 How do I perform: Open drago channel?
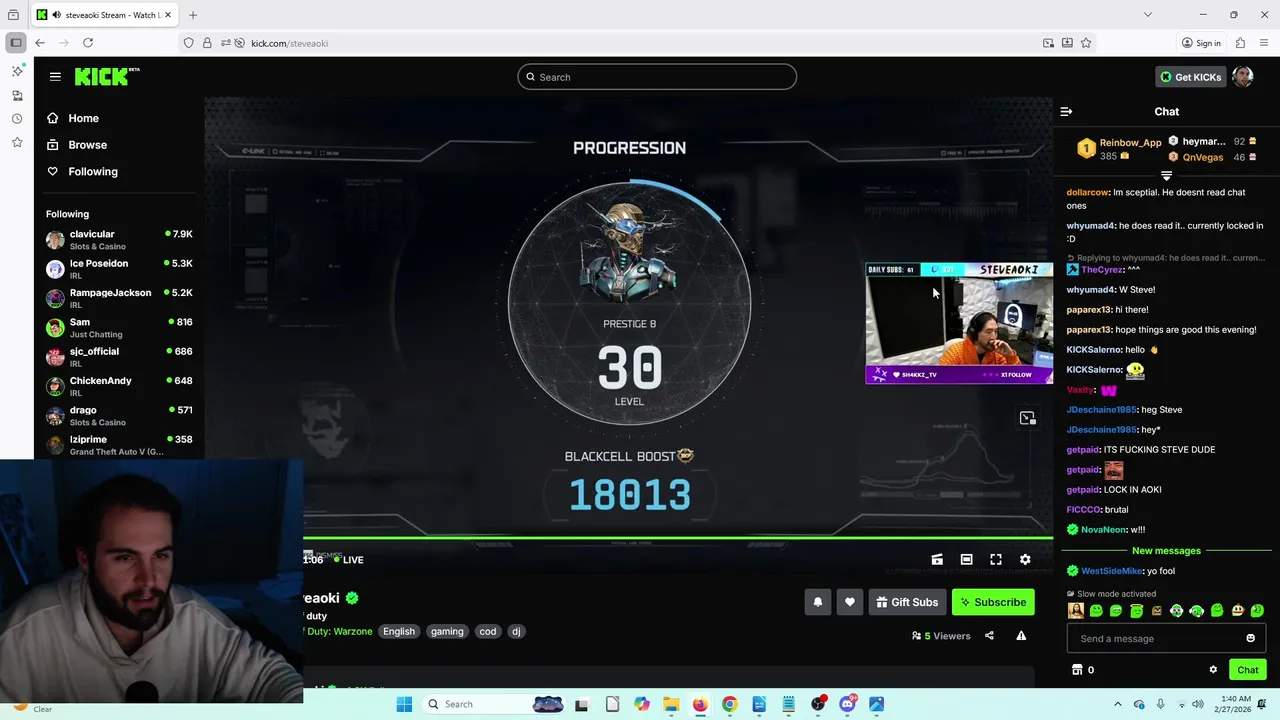click(118, 415)
